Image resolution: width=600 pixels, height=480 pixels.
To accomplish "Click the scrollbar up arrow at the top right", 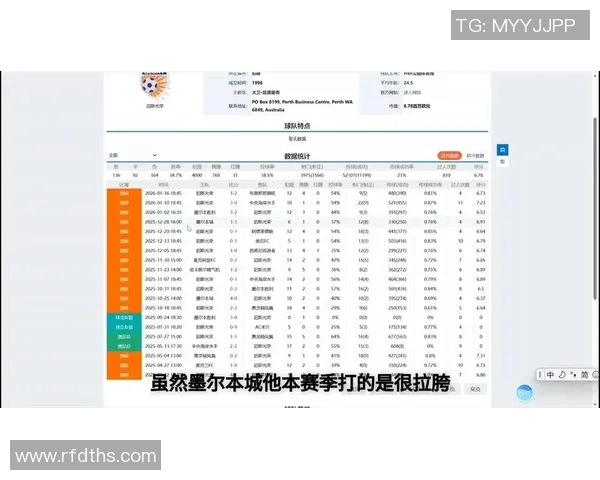I will coord(595,76).
